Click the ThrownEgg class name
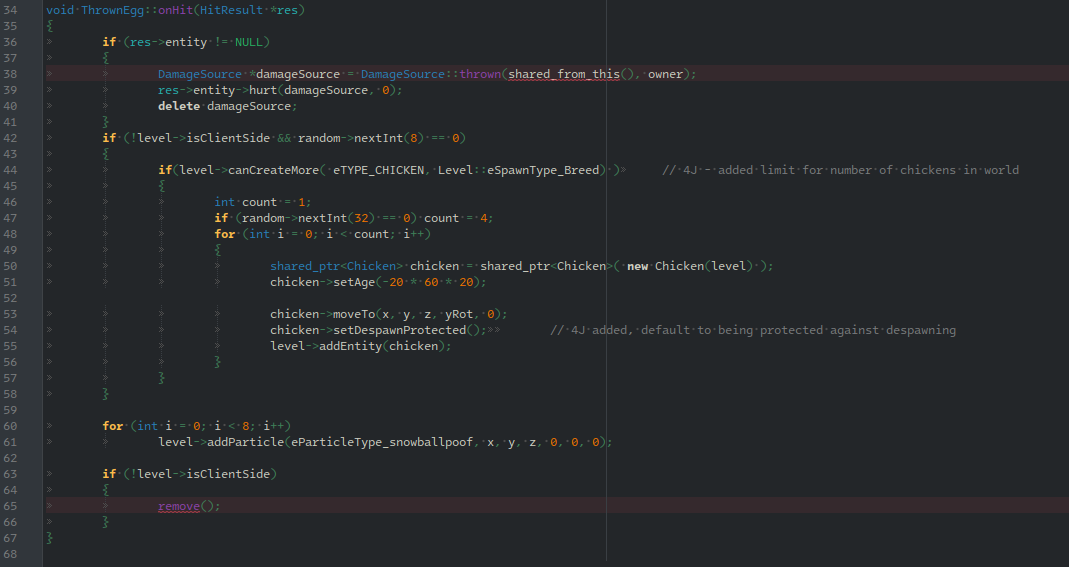This screenshot has height=567, width=1069. tap(112, 10)
